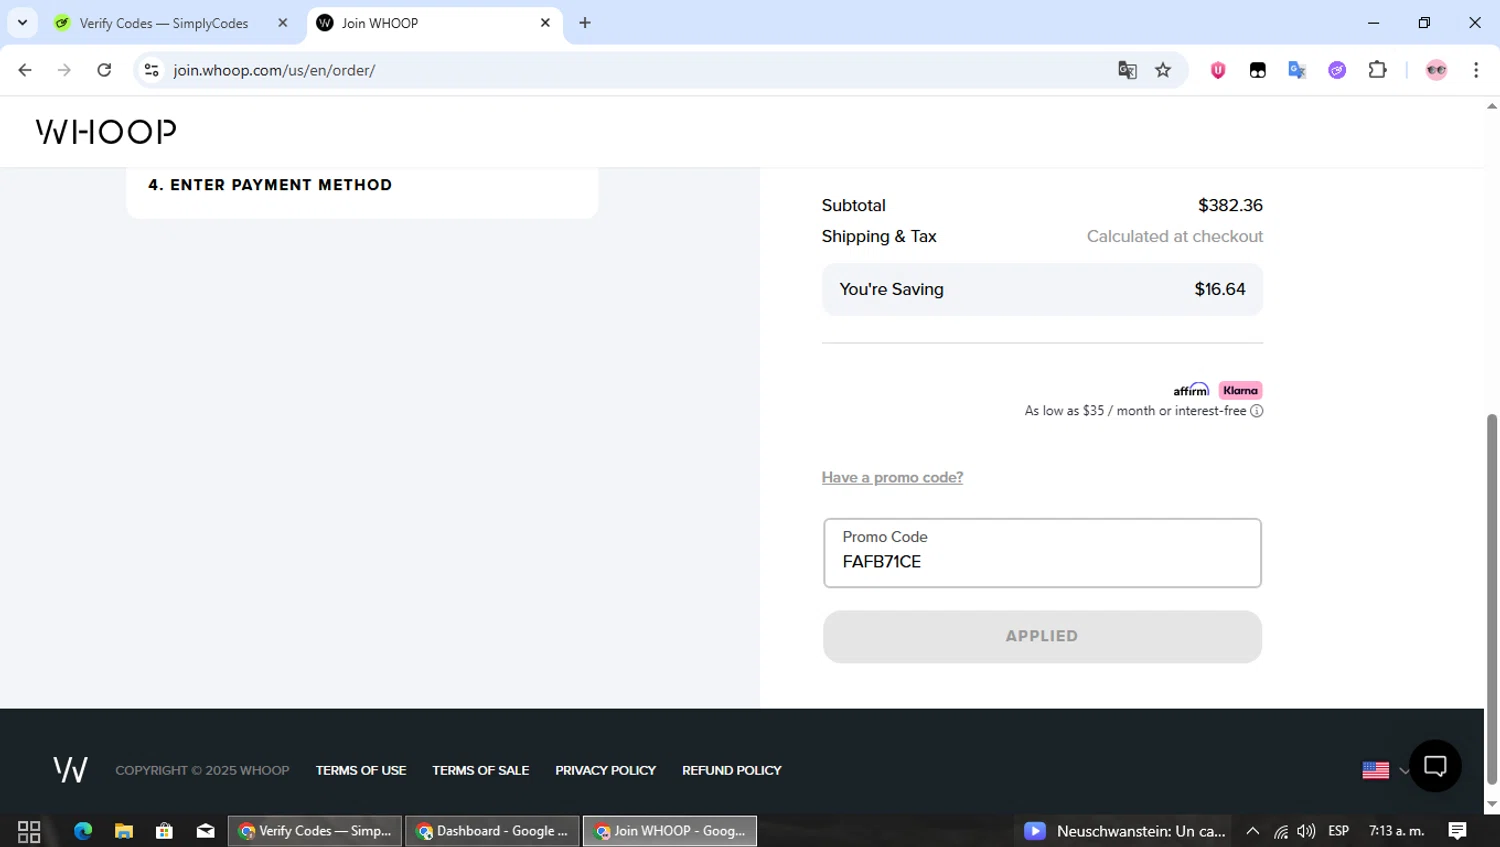
Task: Open Windows Task View button
Action: (29, 831)
